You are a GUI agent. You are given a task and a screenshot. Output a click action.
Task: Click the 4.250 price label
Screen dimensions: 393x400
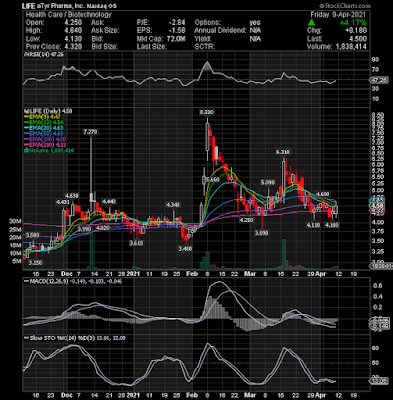[x=247, y=220]
